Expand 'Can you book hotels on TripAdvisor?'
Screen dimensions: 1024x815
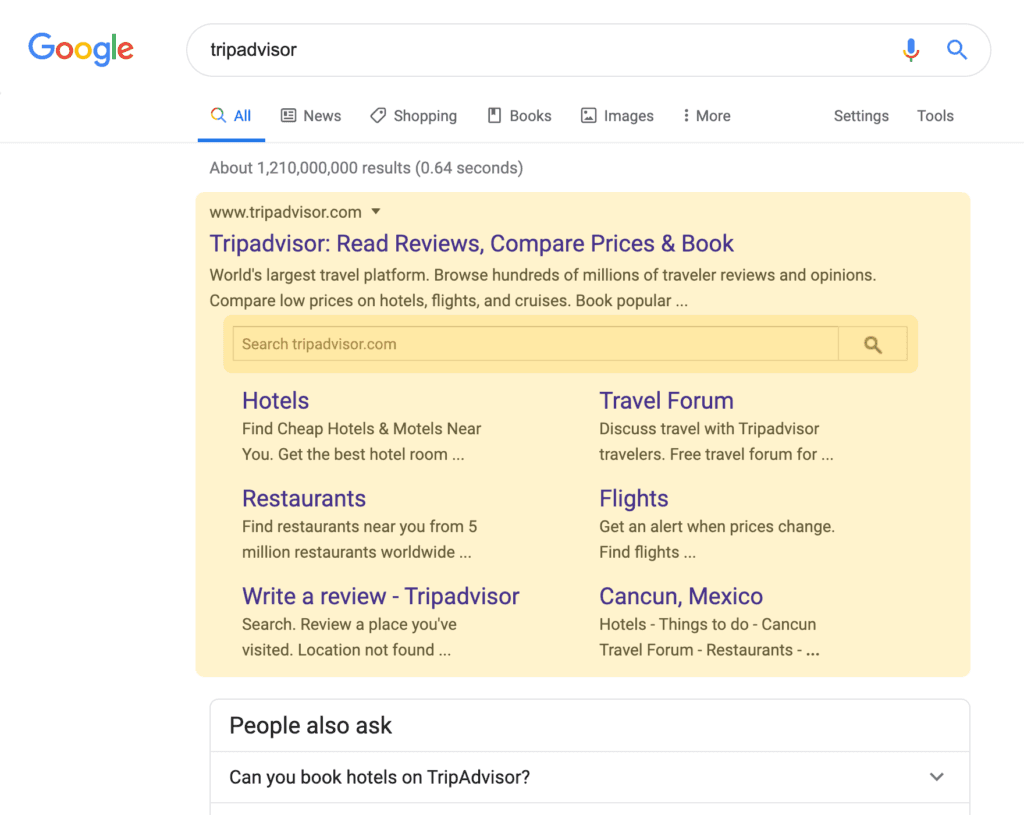tap(590, 777)
